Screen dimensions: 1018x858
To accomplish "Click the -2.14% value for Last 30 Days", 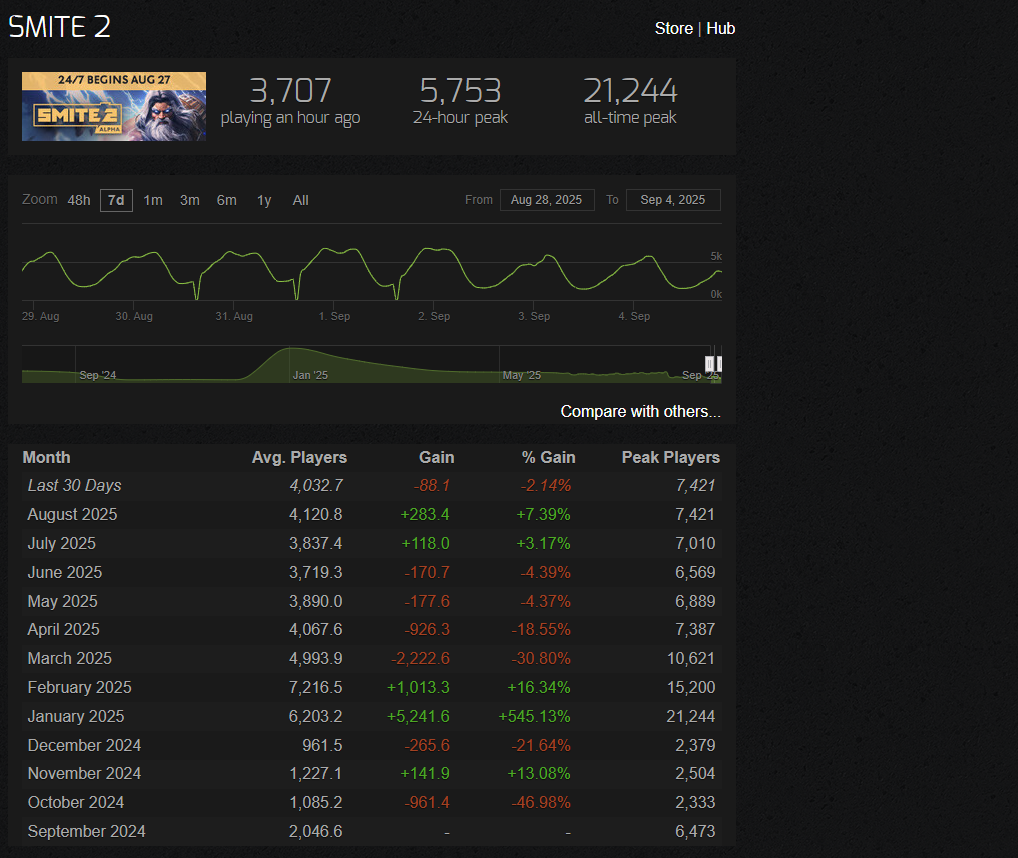I will (x=545, y=485).
